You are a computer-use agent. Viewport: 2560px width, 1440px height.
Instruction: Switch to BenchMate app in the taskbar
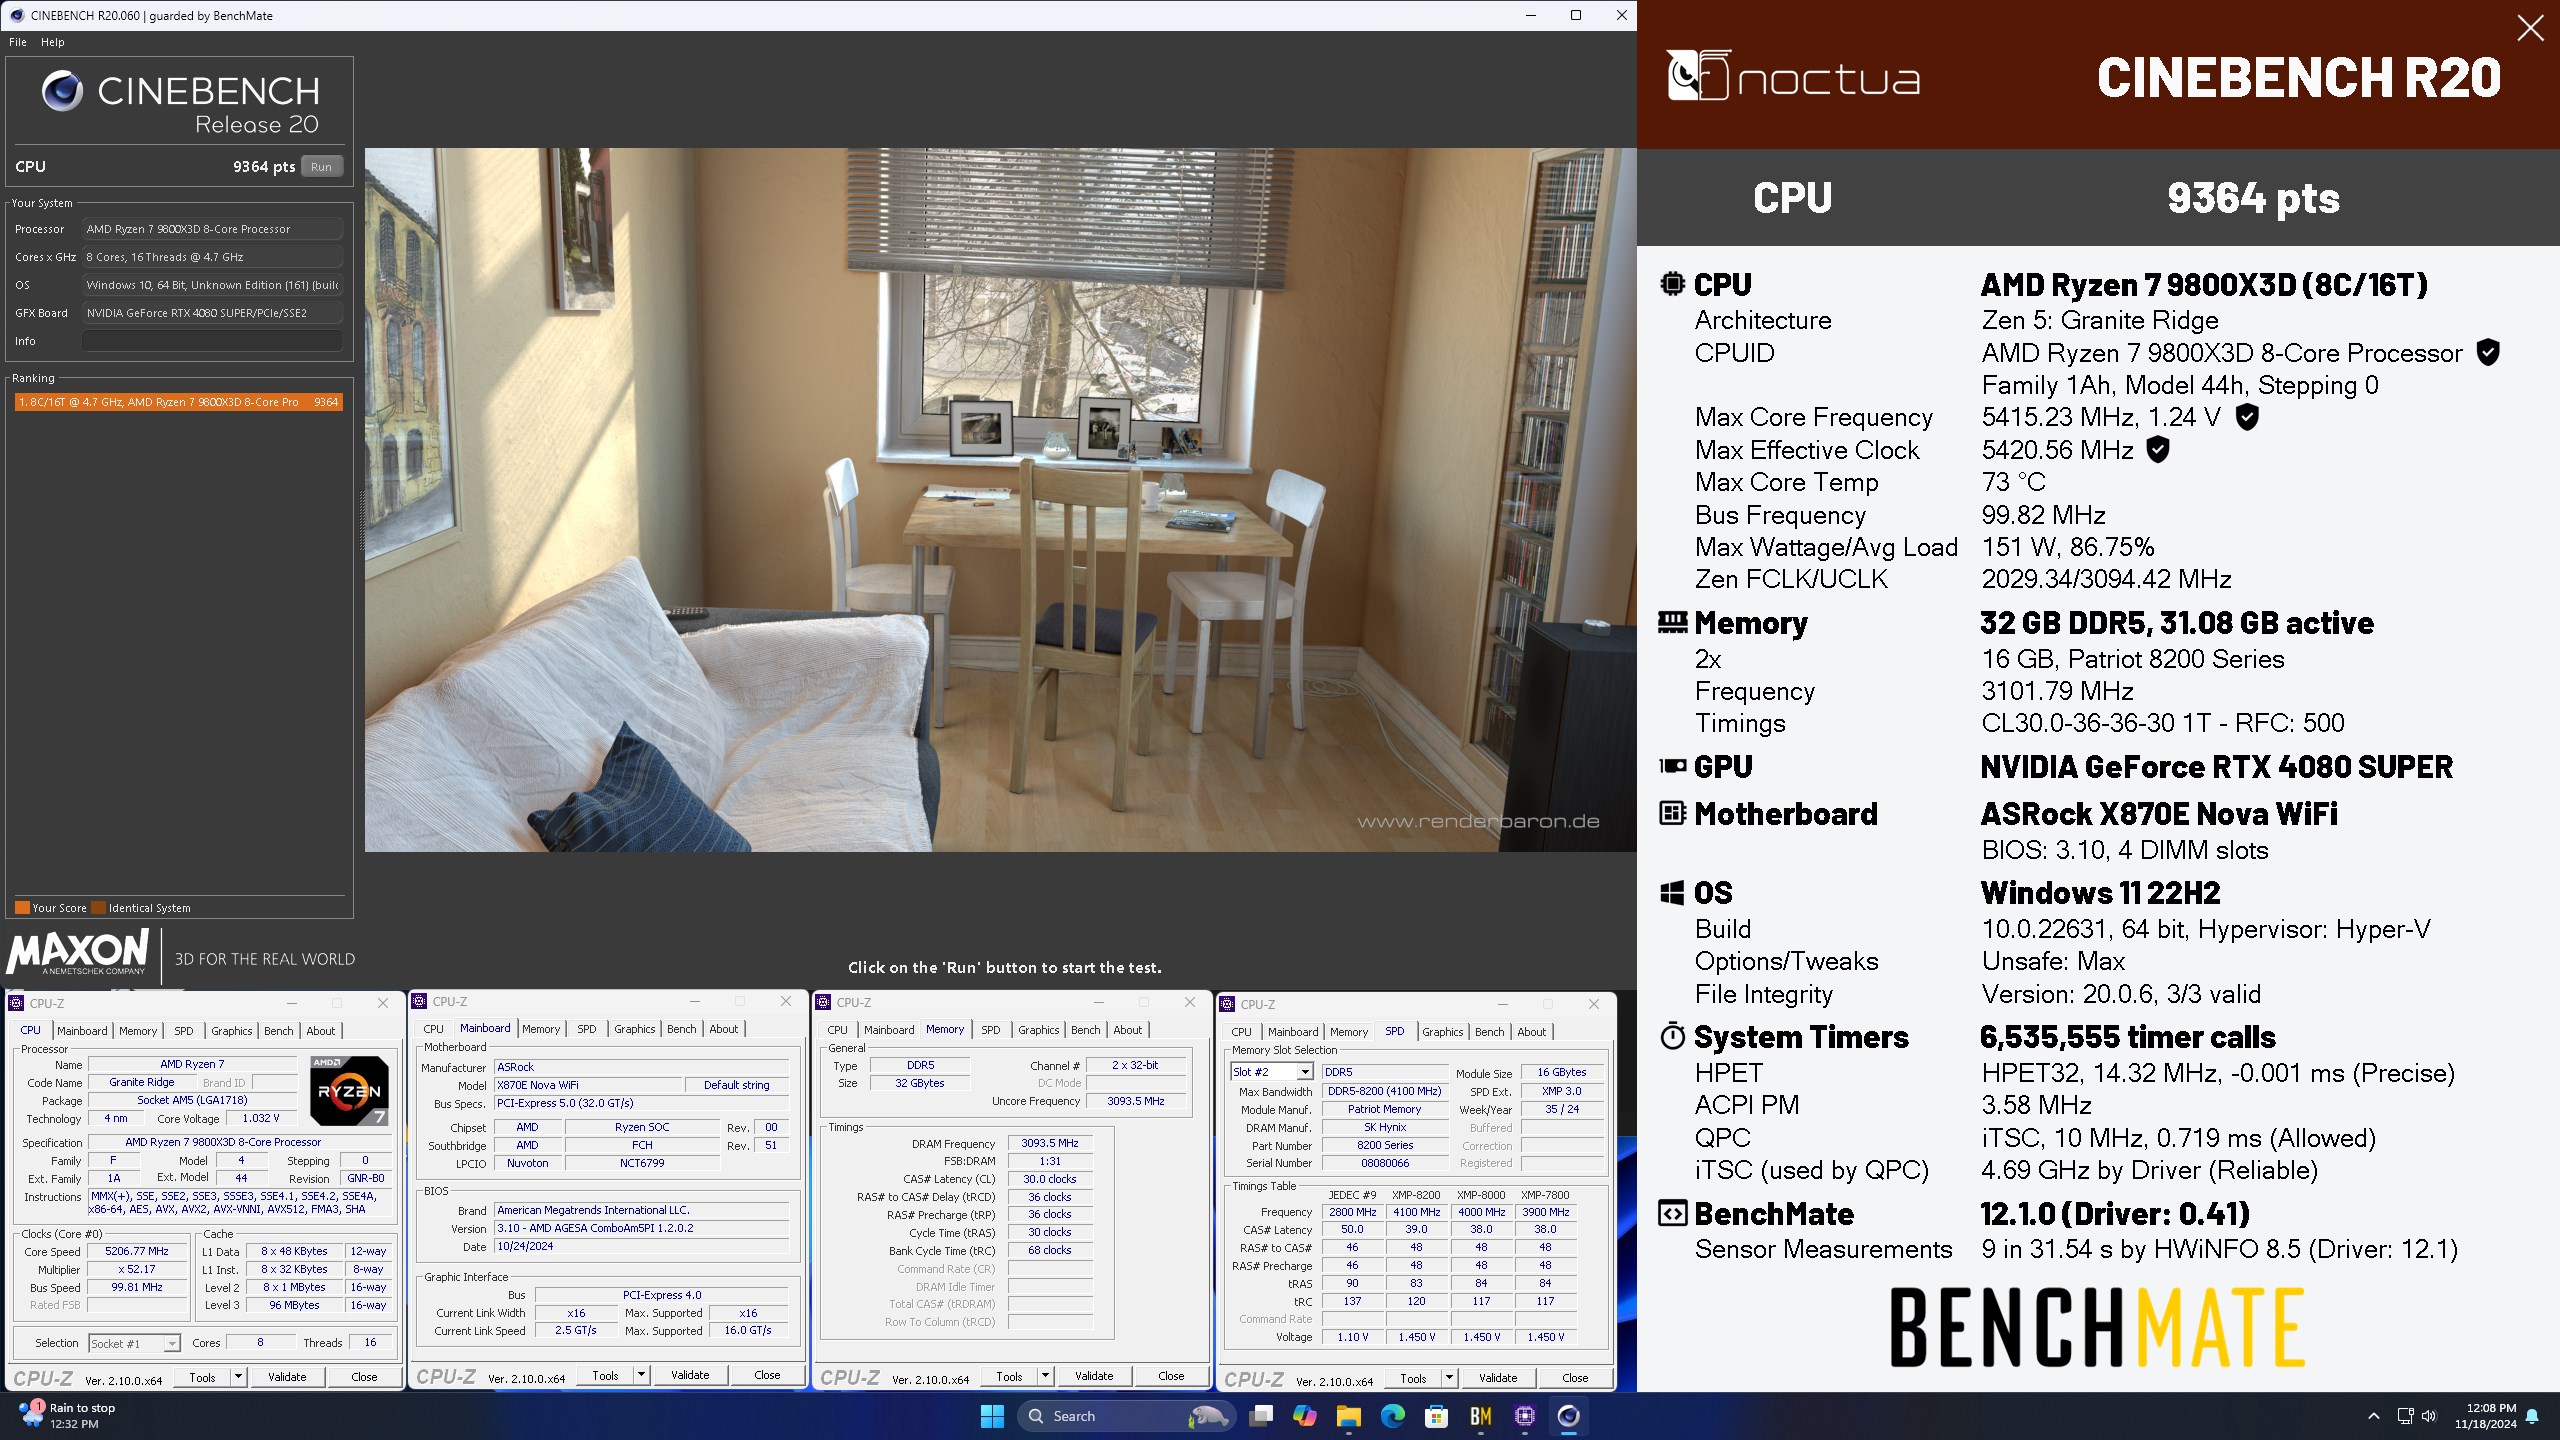click(x=1481, y=1416)
